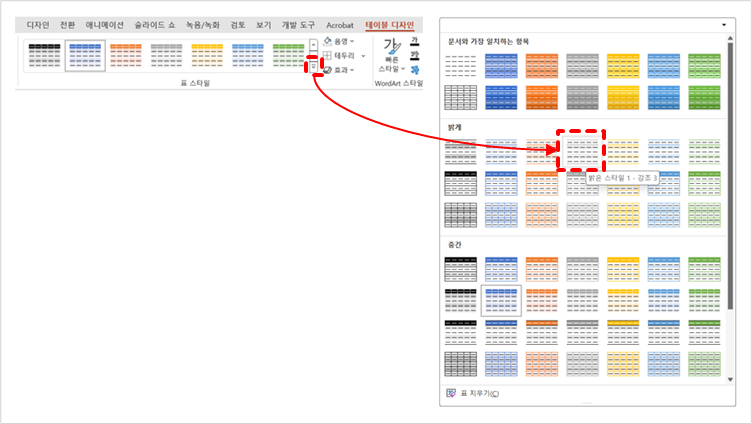Choose the orange bordered style in 밝게 second row
Image resolution: width=752 pixels, height=424 pixels.
(x=542, y=183)
